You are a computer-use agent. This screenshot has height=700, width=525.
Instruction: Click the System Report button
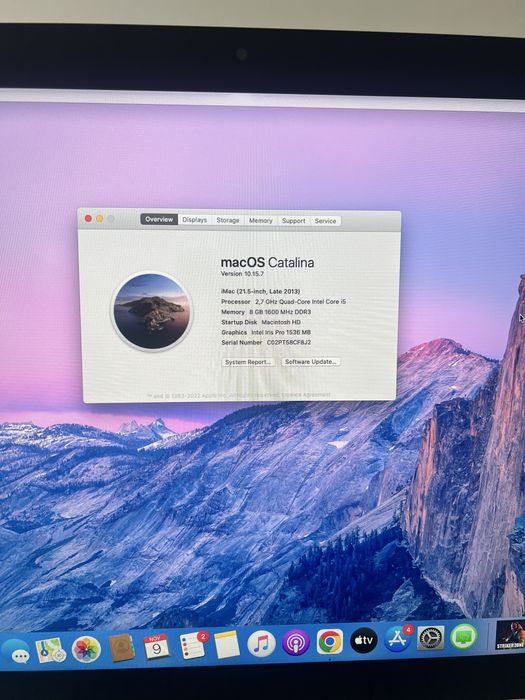(x=248, y=362)
